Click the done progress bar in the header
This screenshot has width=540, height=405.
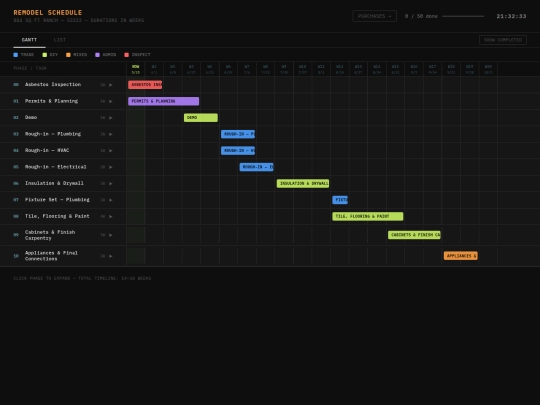coord(463,16)
